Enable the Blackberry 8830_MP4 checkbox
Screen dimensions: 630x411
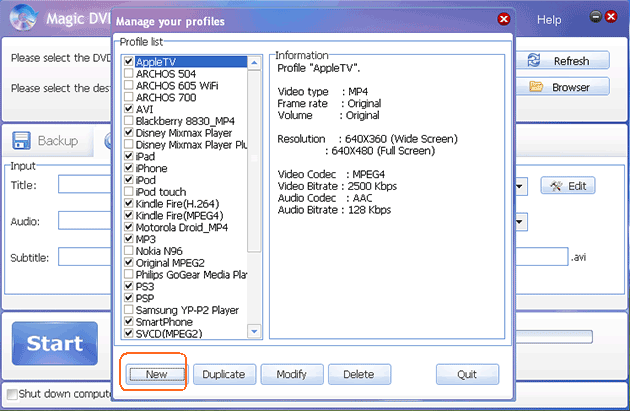coord(129,120)
